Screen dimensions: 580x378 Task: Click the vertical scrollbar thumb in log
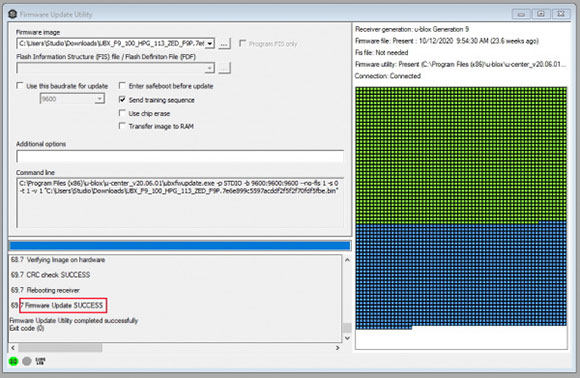coord(347,328)
